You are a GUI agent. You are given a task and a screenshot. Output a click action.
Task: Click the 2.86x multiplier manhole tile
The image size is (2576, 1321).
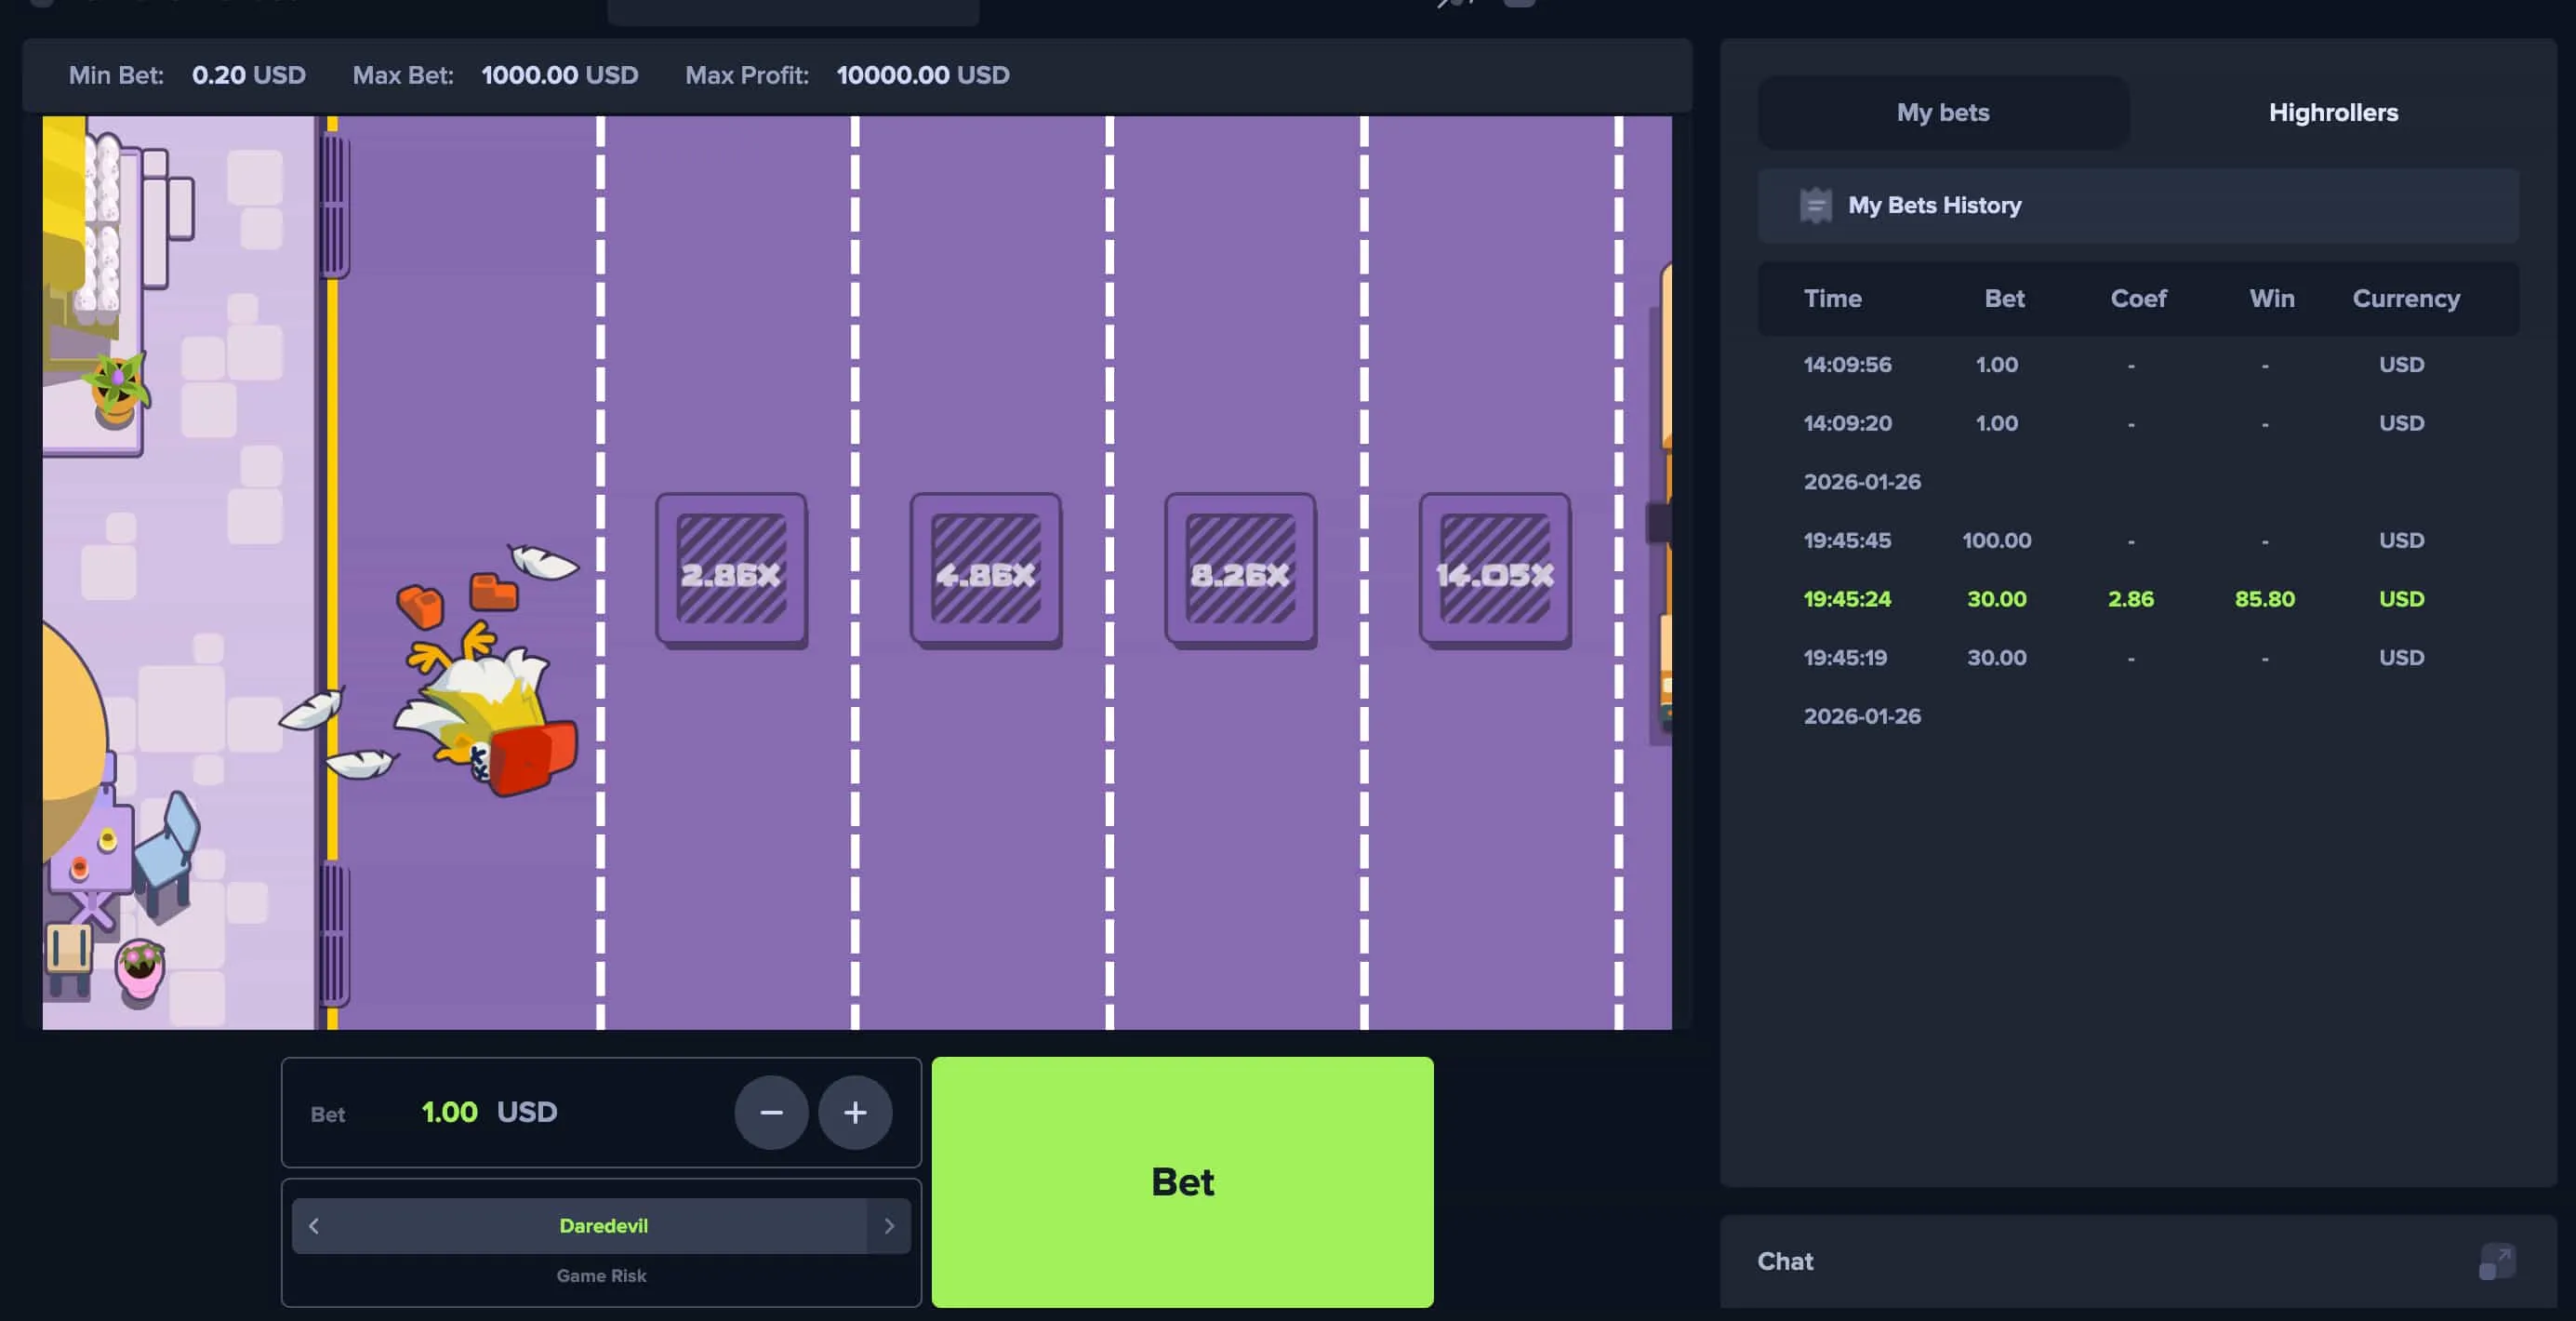click(x=731, y=570)
